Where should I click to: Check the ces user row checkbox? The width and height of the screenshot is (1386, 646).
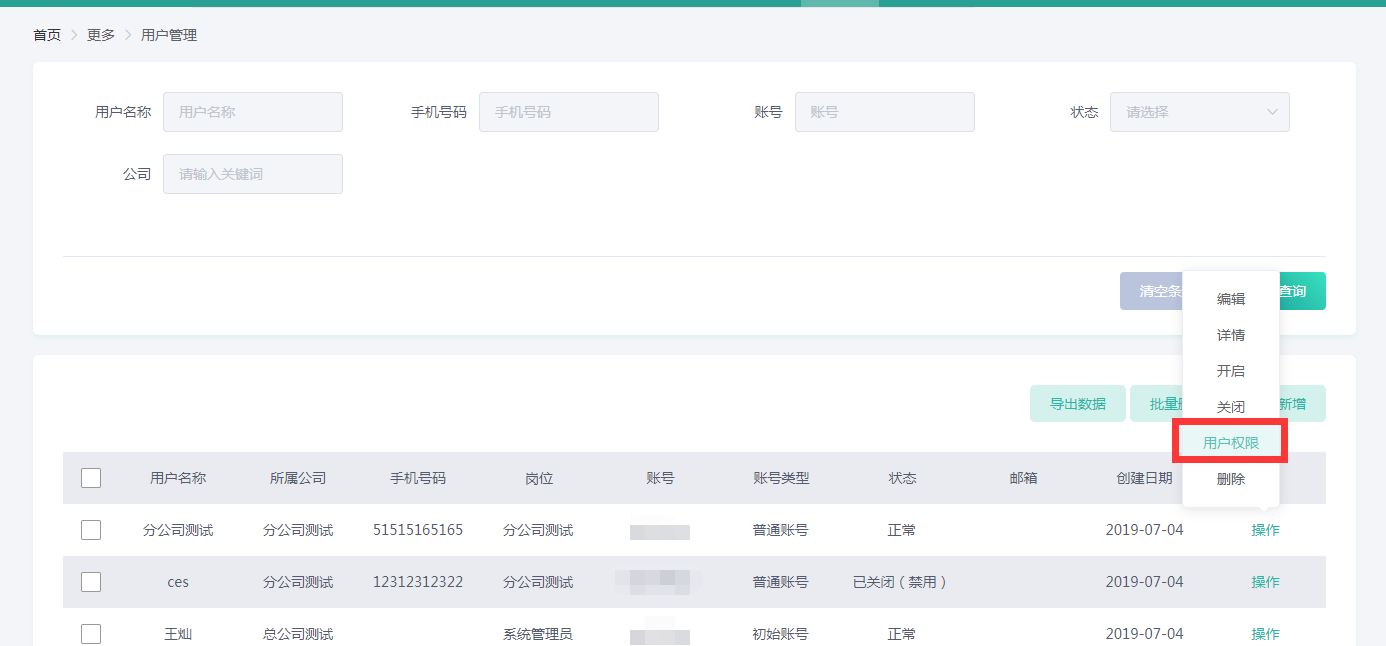click(91, 582)
